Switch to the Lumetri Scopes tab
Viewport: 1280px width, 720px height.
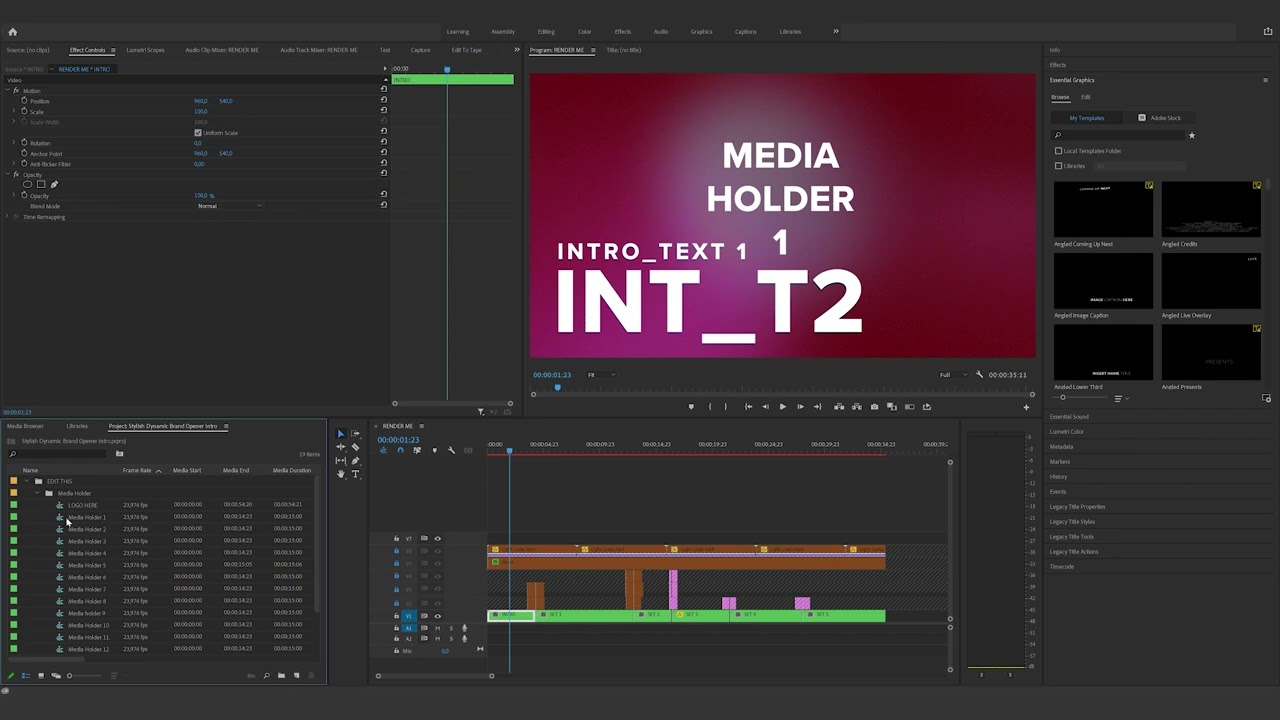click(145, 50)
